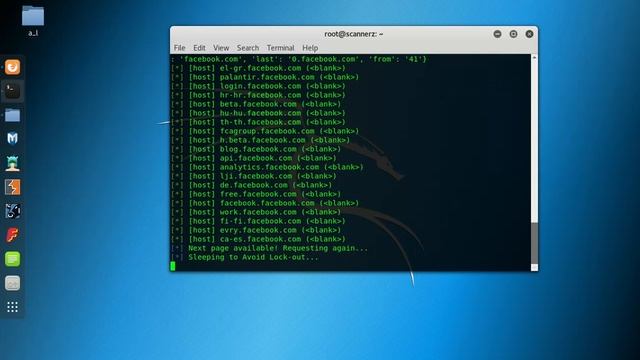Open the orange lightning dock icon
The width and height of the screenshot is (640, 360).
click(x=12, y=187)
